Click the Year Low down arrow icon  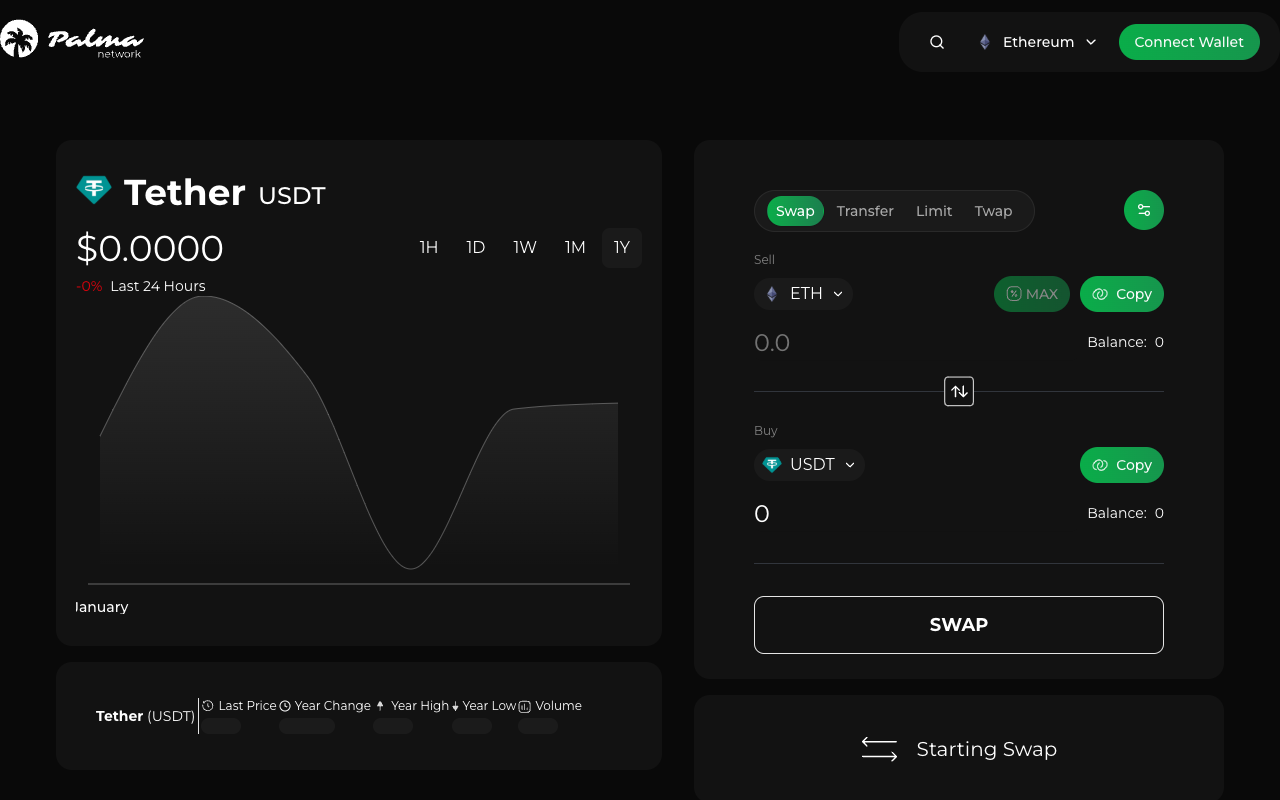pyautogui.click(x=455, y=706)
